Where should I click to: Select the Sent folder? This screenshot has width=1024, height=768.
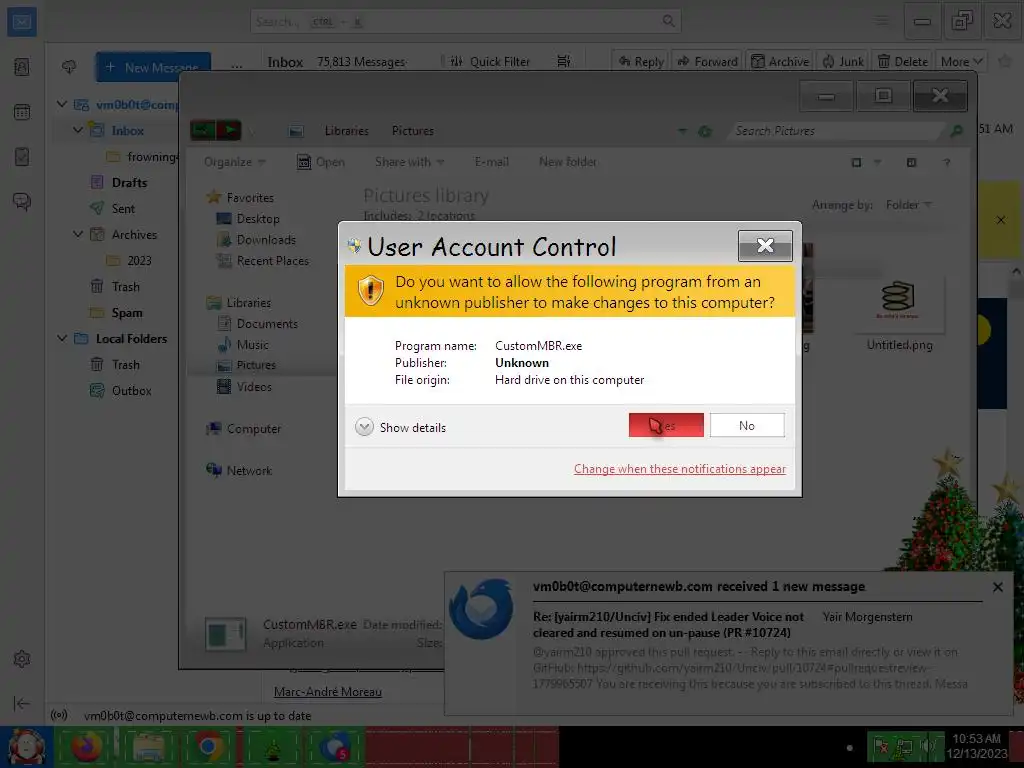pyautogui.click(x=123, y=208)
